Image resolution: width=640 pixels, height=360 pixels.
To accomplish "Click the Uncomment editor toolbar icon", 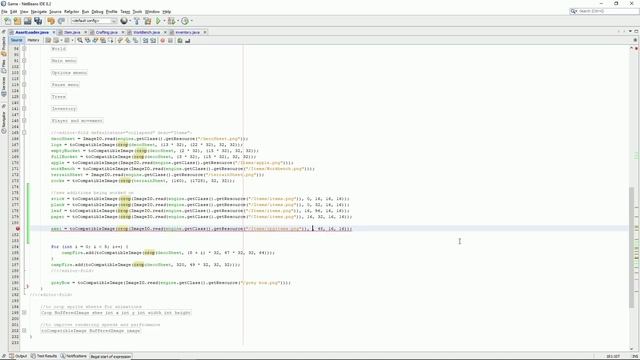I will (x=188, y=40).
